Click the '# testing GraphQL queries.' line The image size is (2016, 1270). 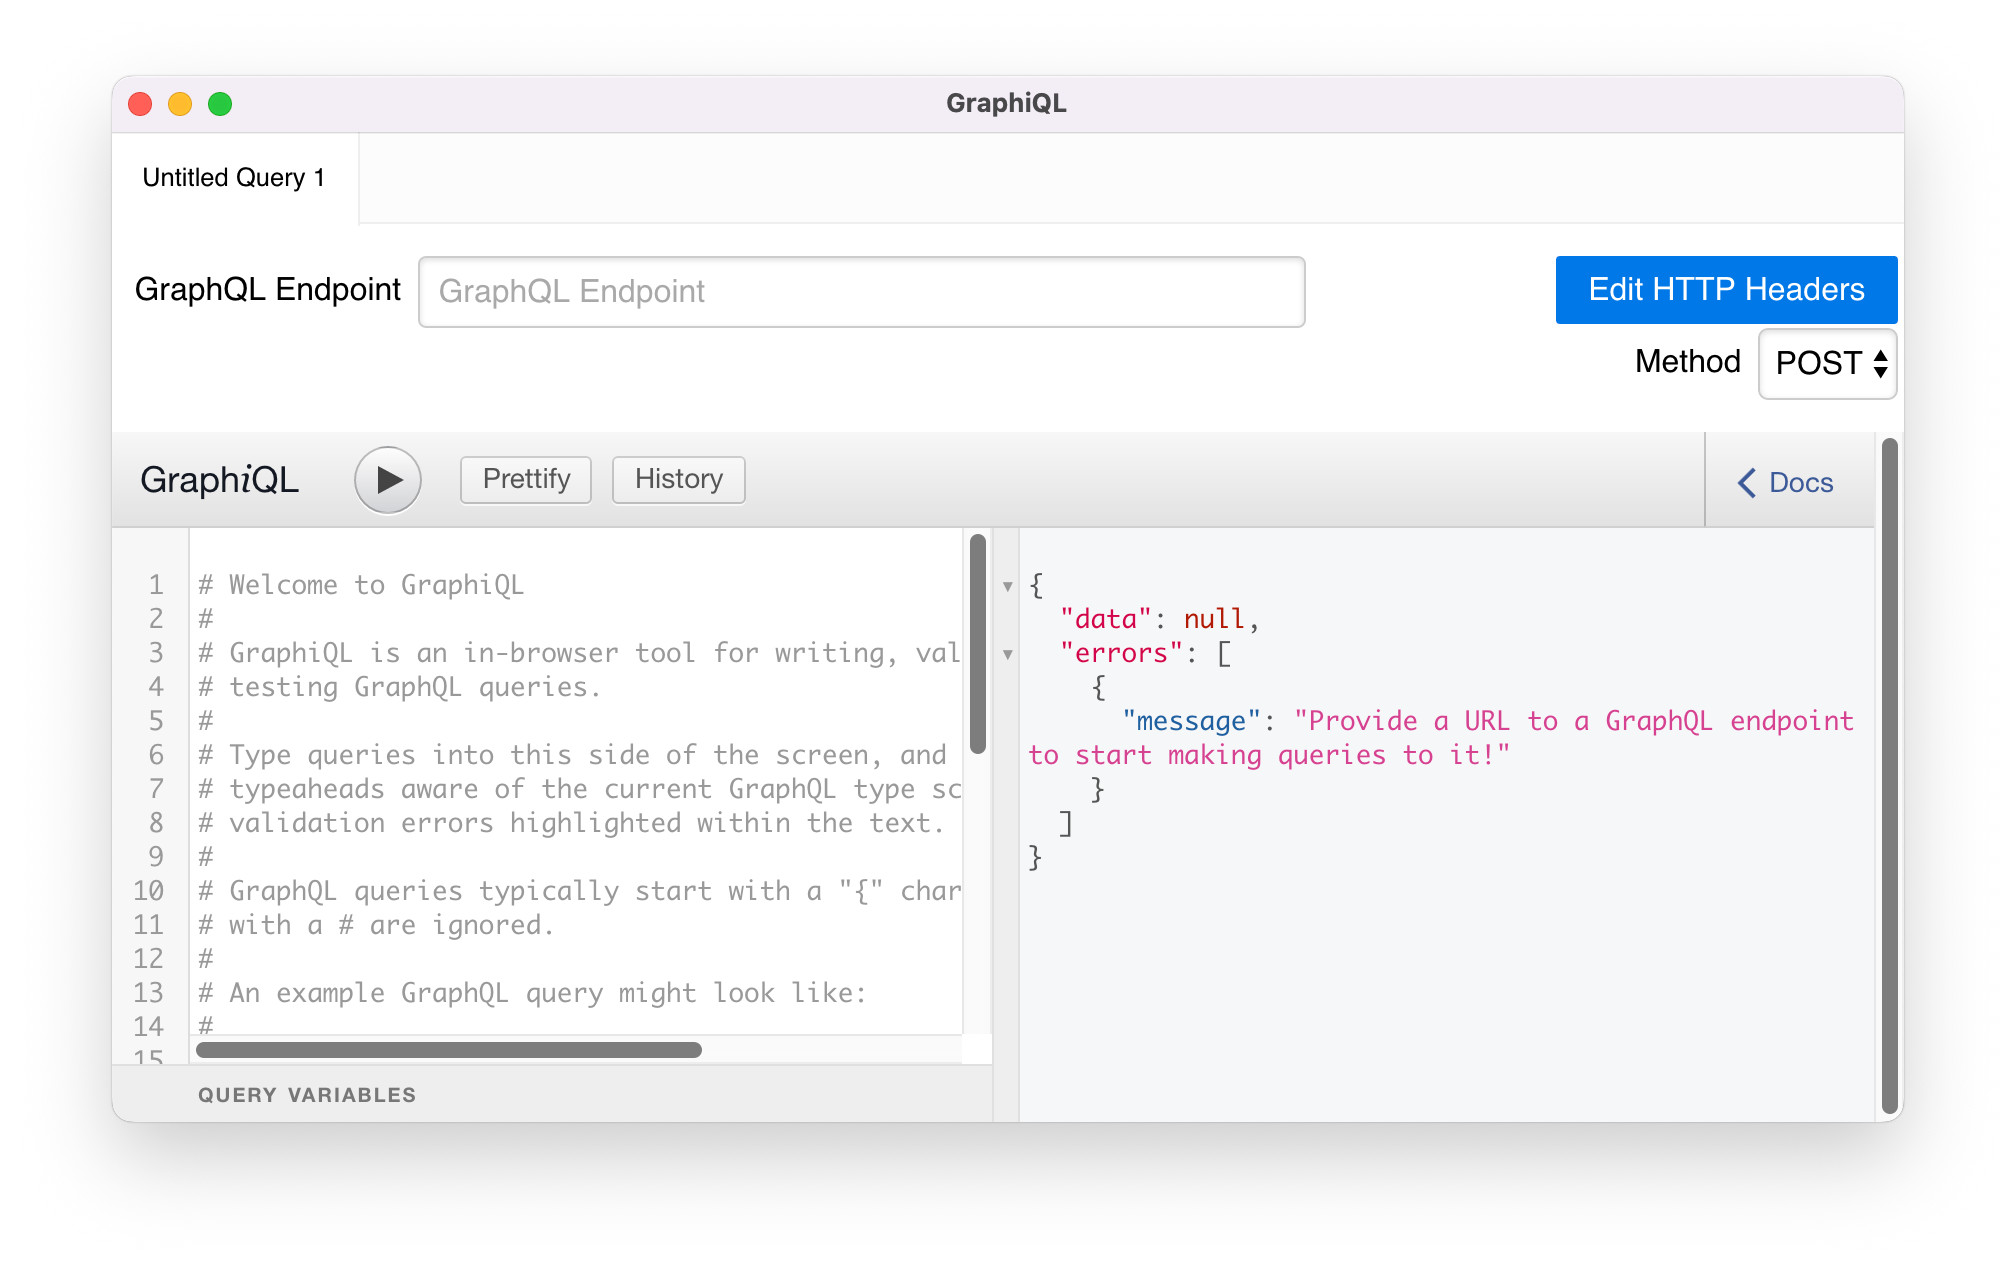click(399, 687)
